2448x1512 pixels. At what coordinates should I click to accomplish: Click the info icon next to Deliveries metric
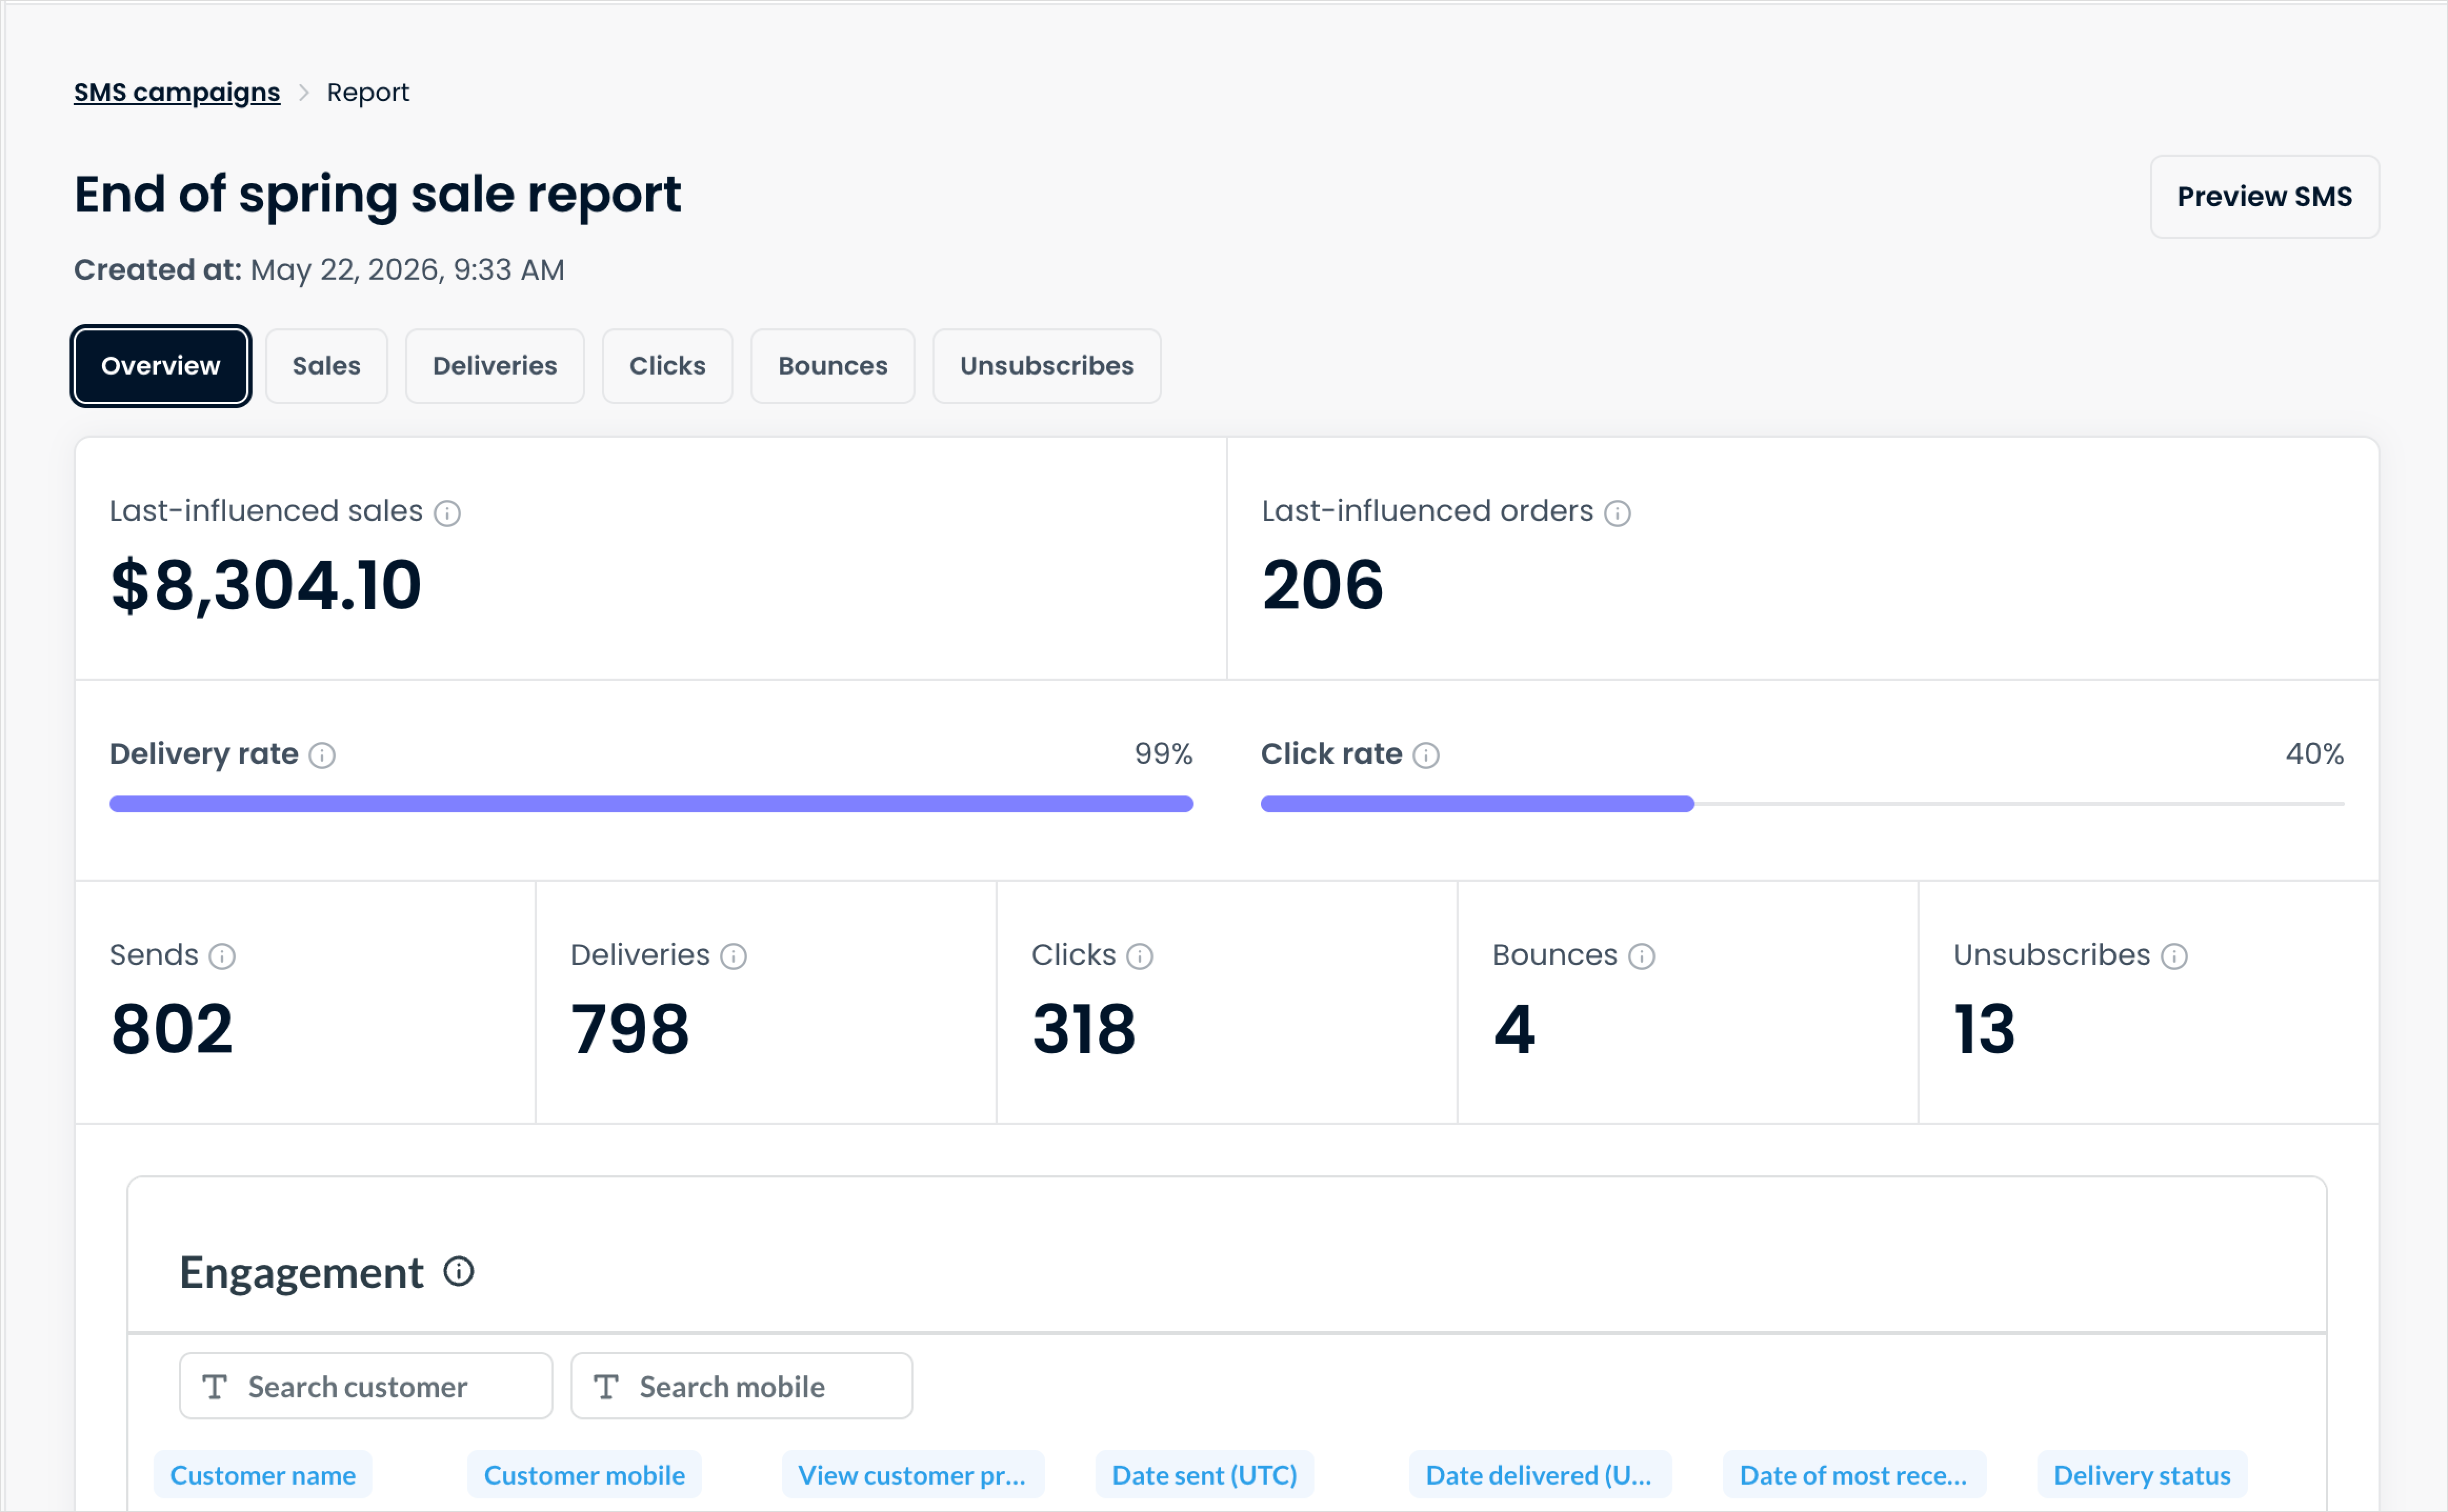click(734, 957)
